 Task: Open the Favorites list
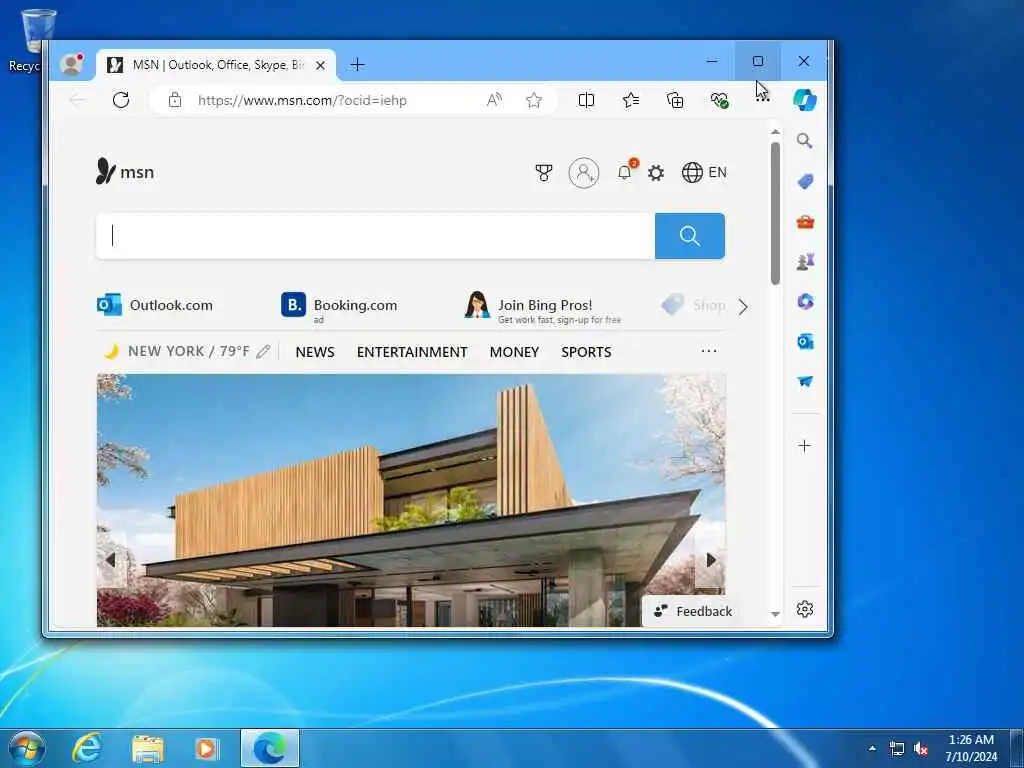(x=631, y=100)
